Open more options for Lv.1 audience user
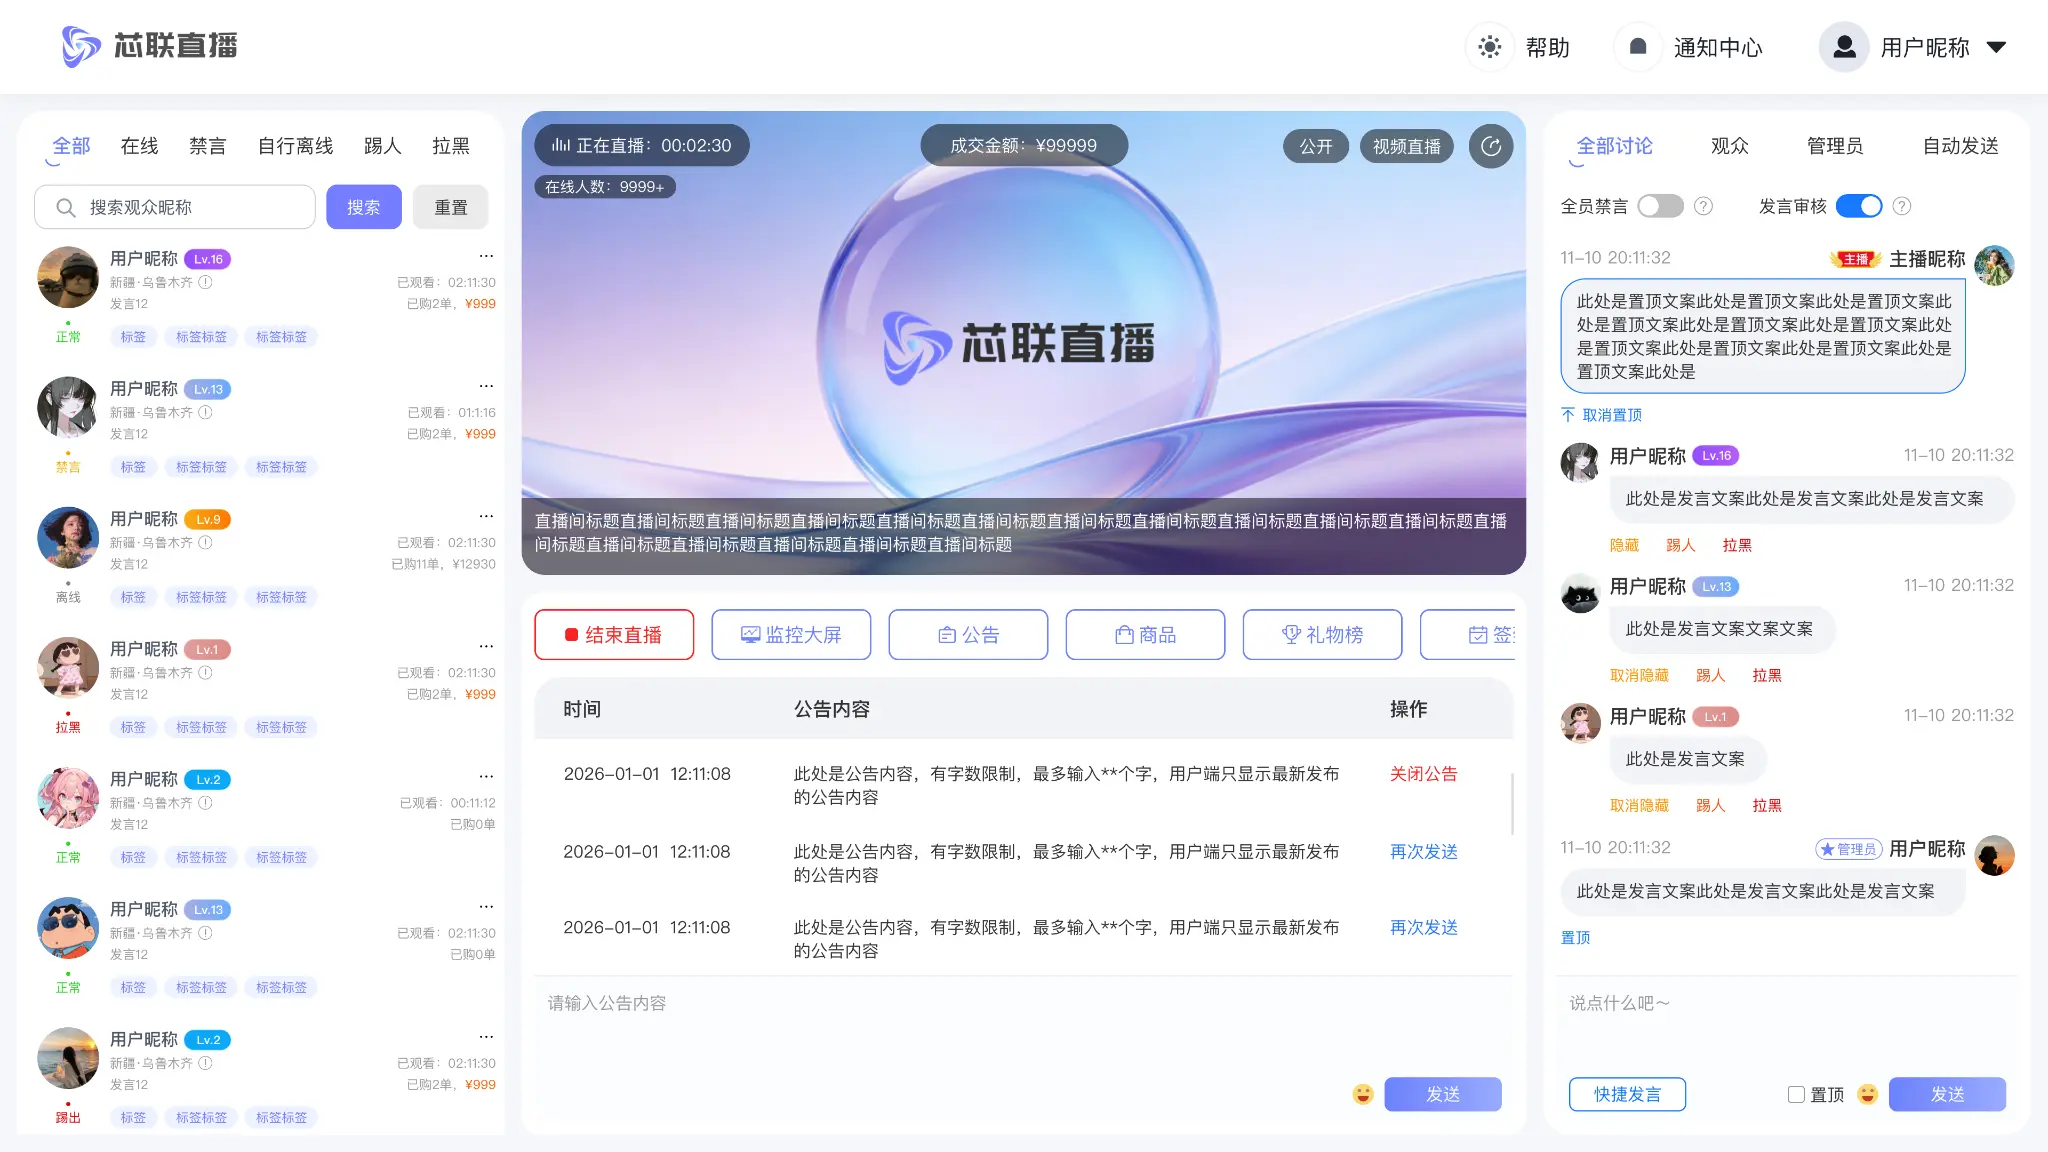The image size is (2048, 1152). [486, 646]
